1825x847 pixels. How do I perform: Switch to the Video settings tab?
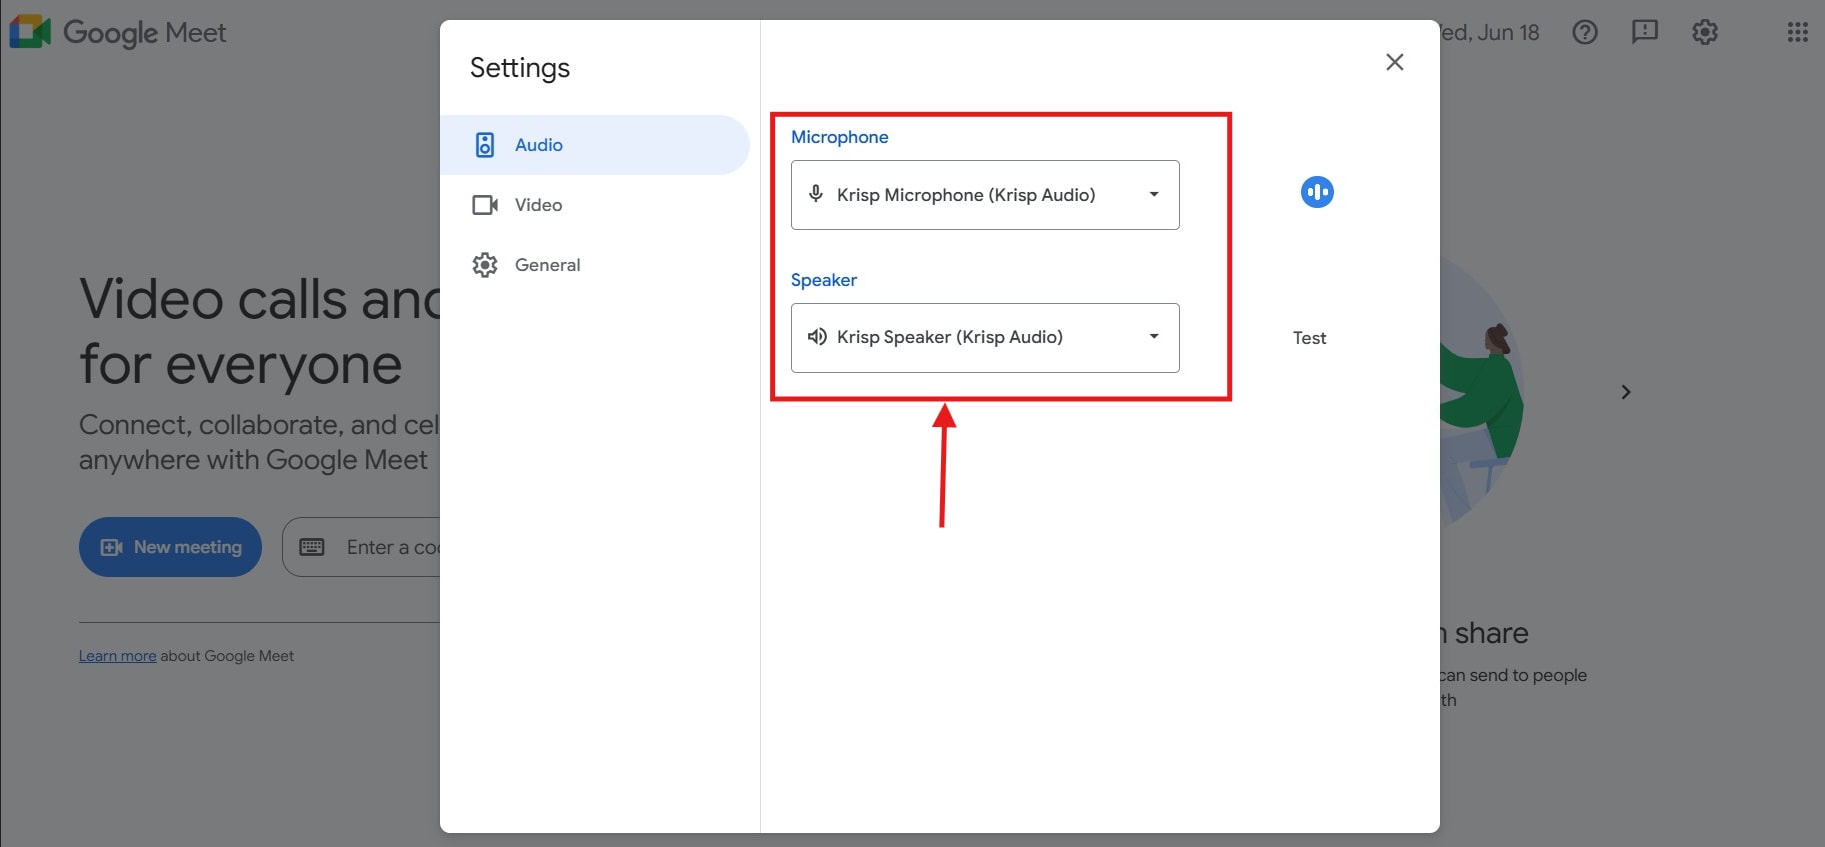tap(595, 205)
